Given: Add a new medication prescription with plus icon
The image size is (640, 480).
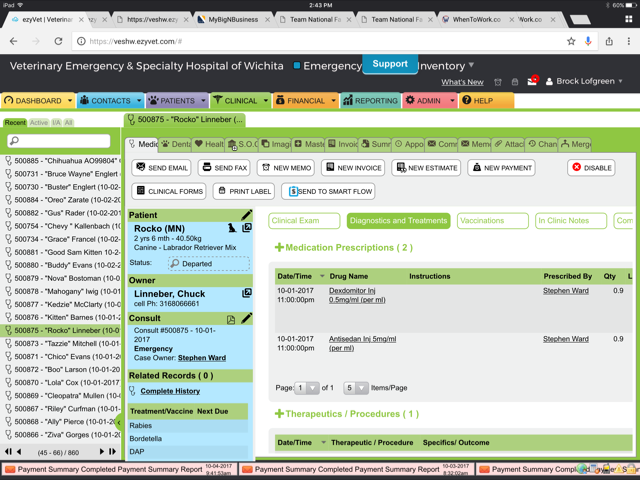Looking at the screenshot, I should tap(280, 248).
